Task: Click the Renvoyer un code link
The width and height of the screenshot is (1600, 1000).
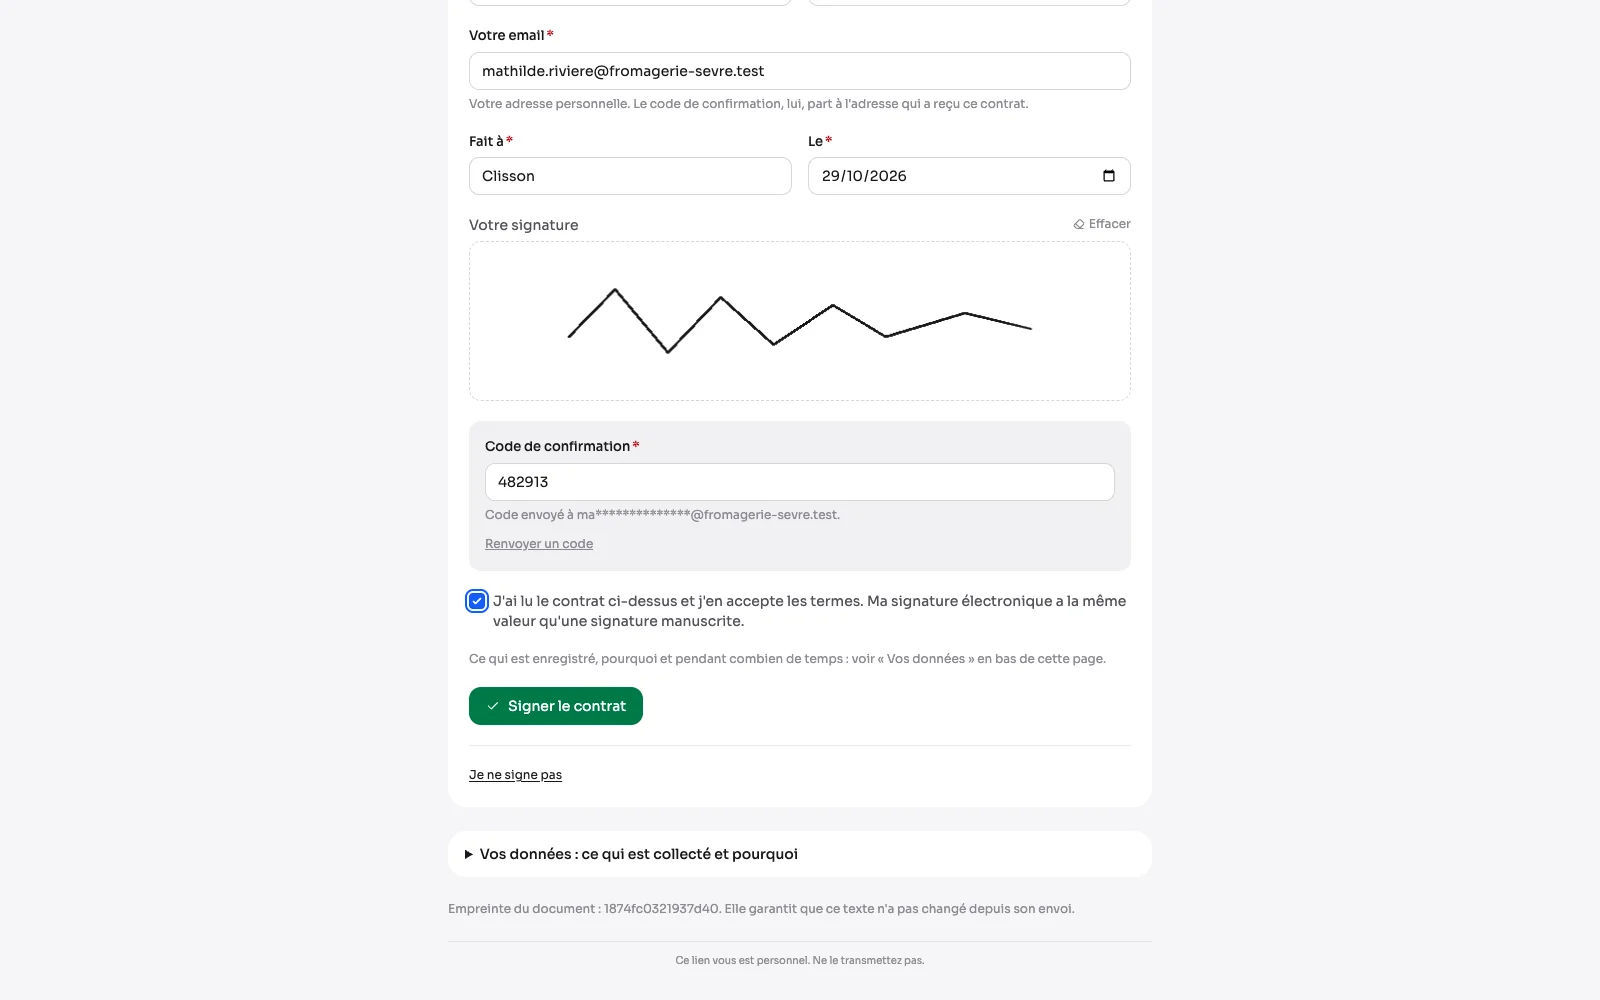Action: point(539,544)
